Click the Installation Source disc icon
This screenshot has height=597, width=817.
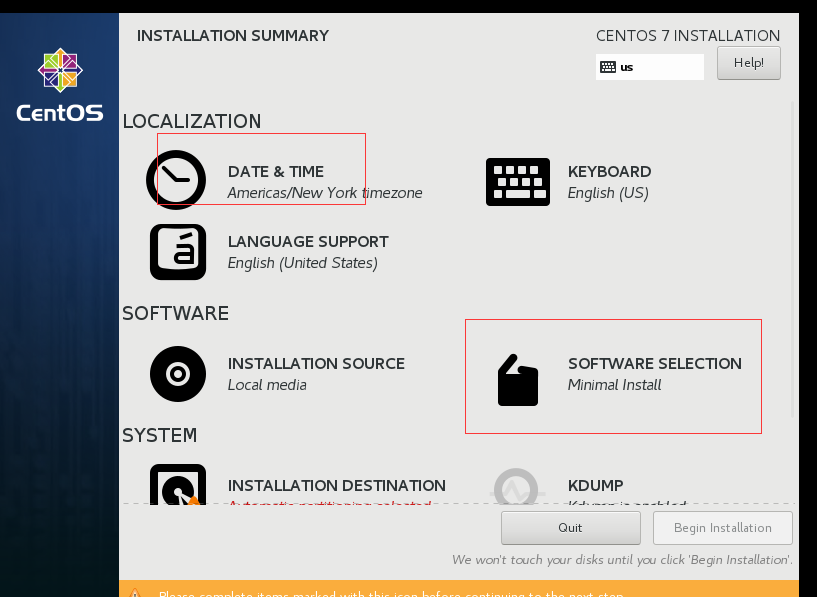178,374
